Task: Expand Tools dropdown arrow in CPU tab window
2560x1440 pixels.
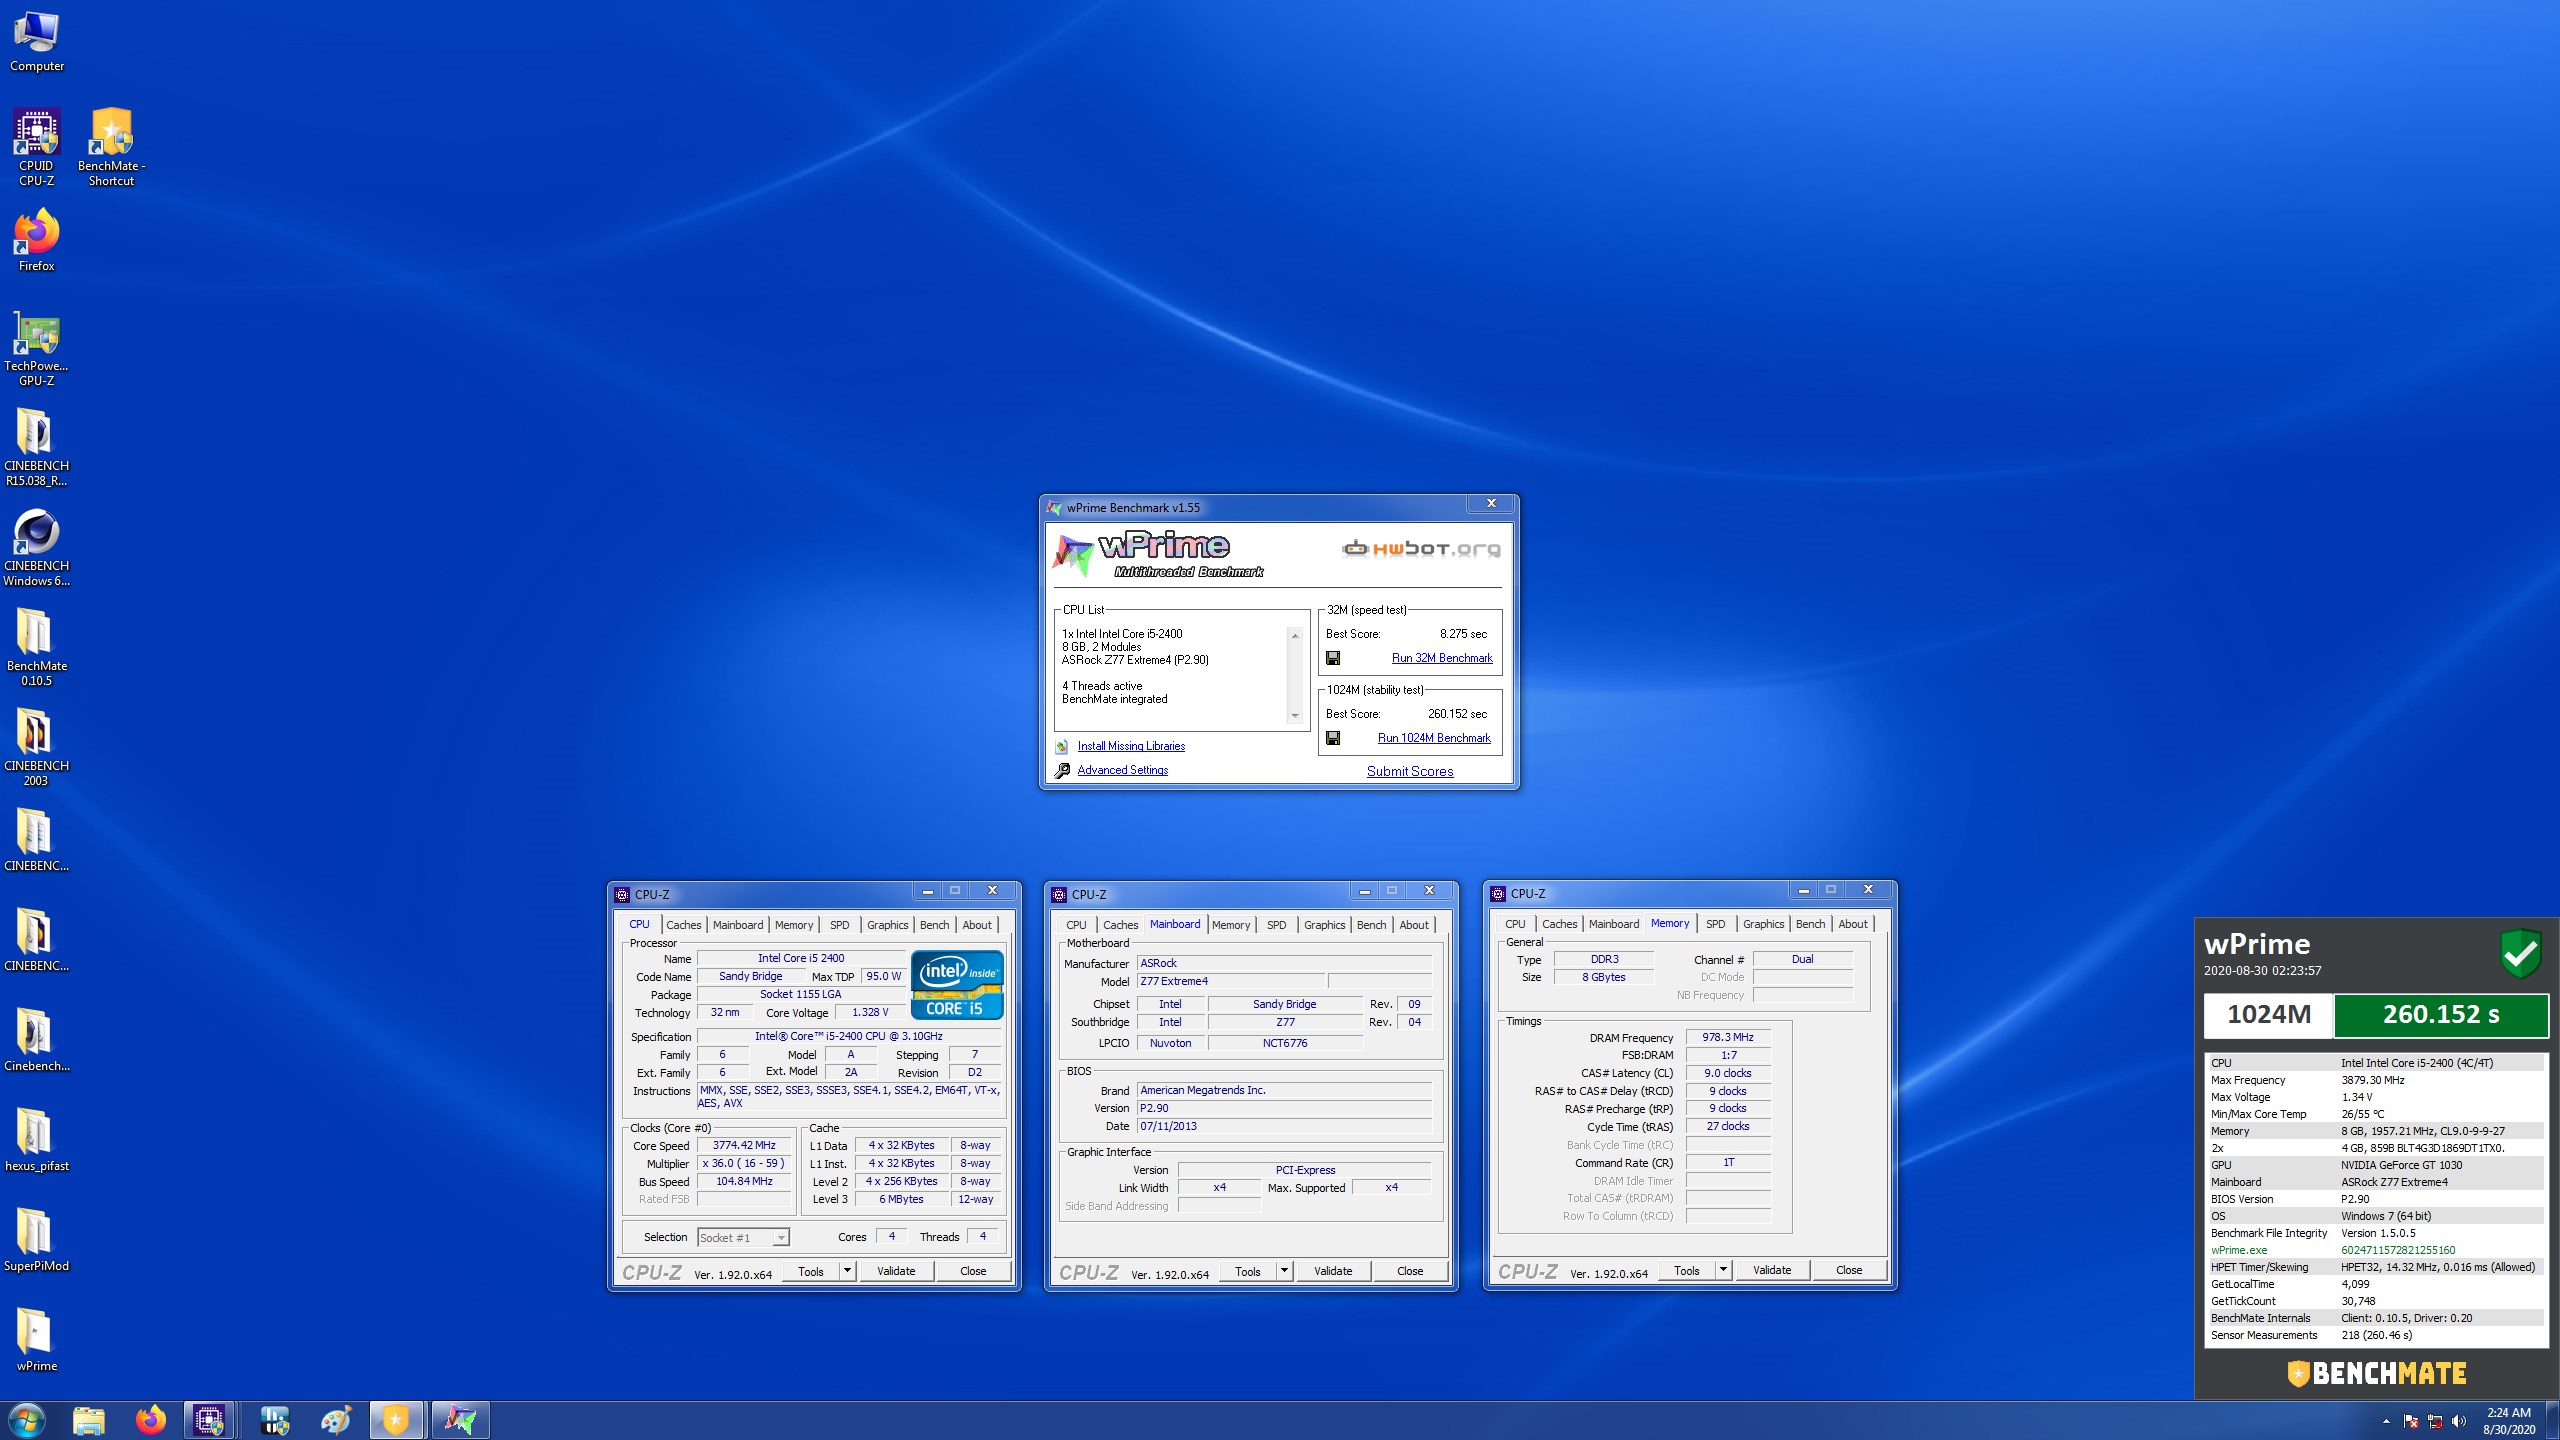Action: pyautogui.click(x=847, y=1271)
